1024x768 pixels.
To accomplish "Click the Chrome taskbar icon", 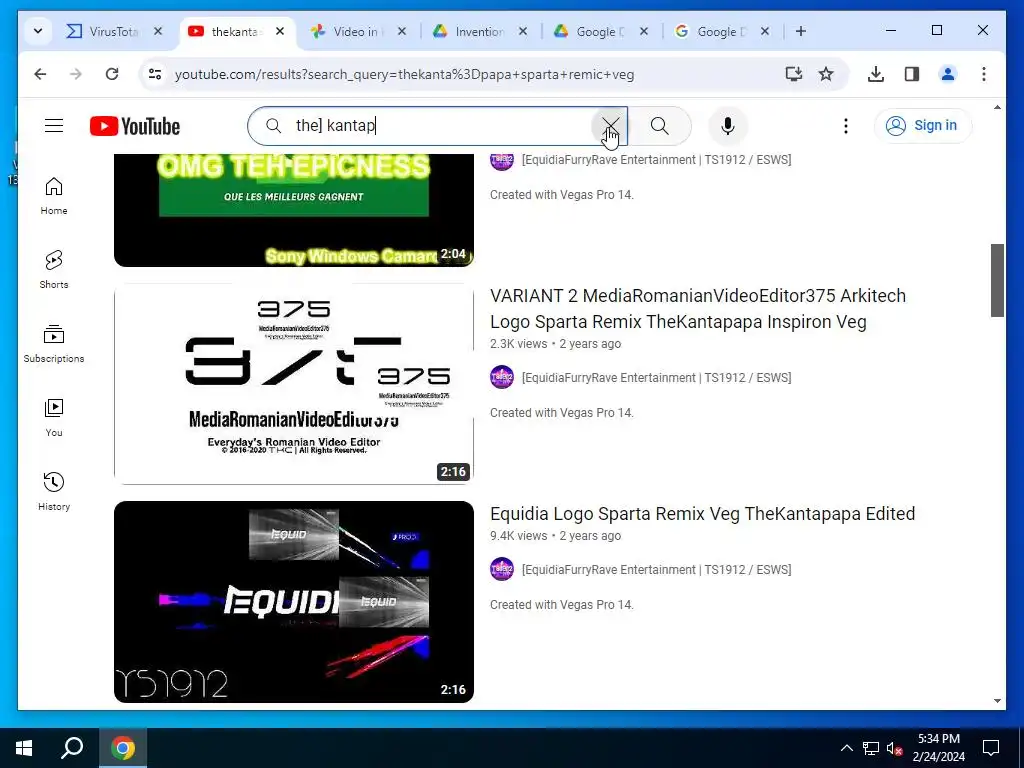I will click(x=123, y=748).
